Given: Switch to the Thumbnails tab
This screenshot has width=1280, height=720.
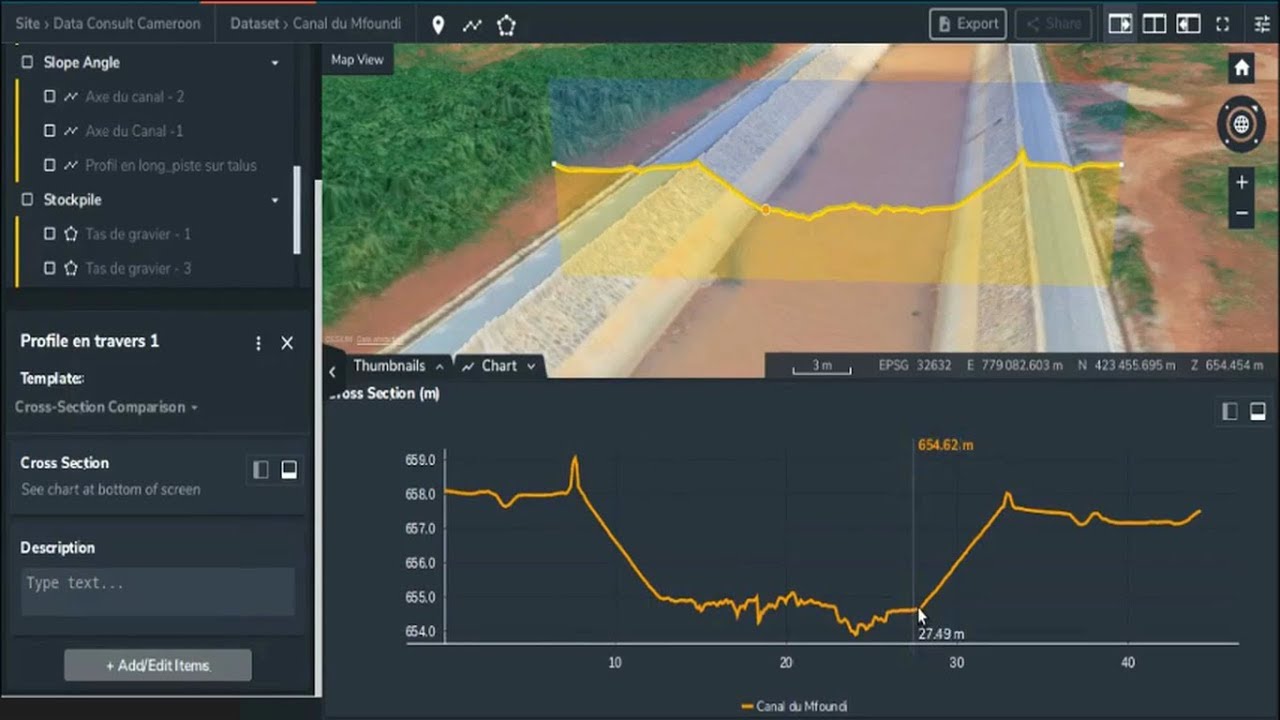Looking at the screenshot, I should 389,366.
